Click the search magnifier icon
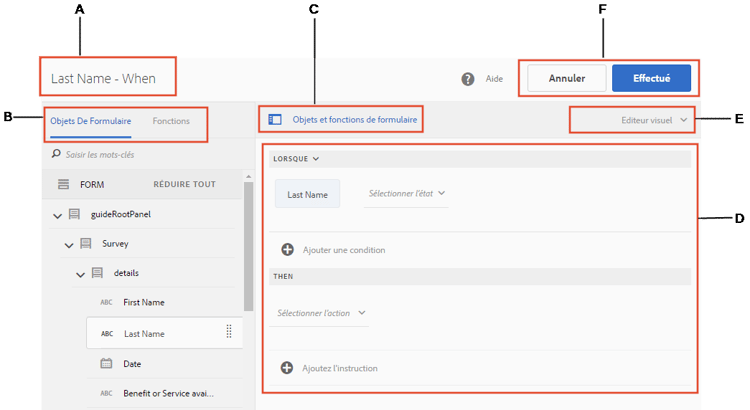Viewport: 750px width, 410px height. [56, 154]
